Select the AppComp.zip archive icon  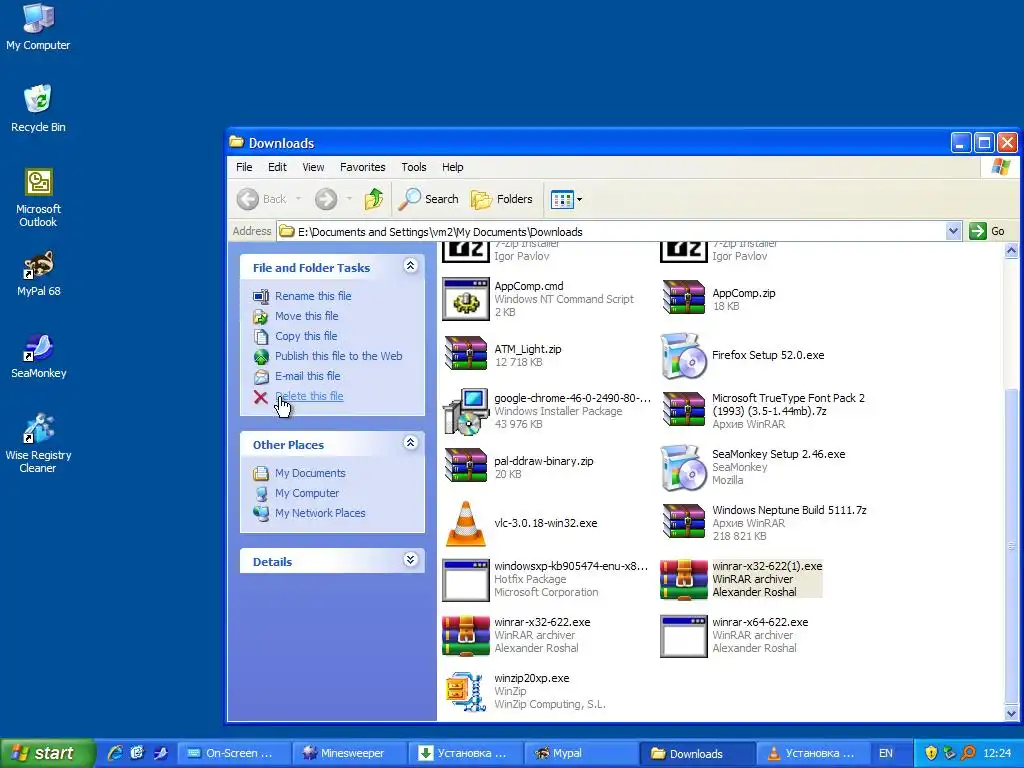(x=684, y=297)
